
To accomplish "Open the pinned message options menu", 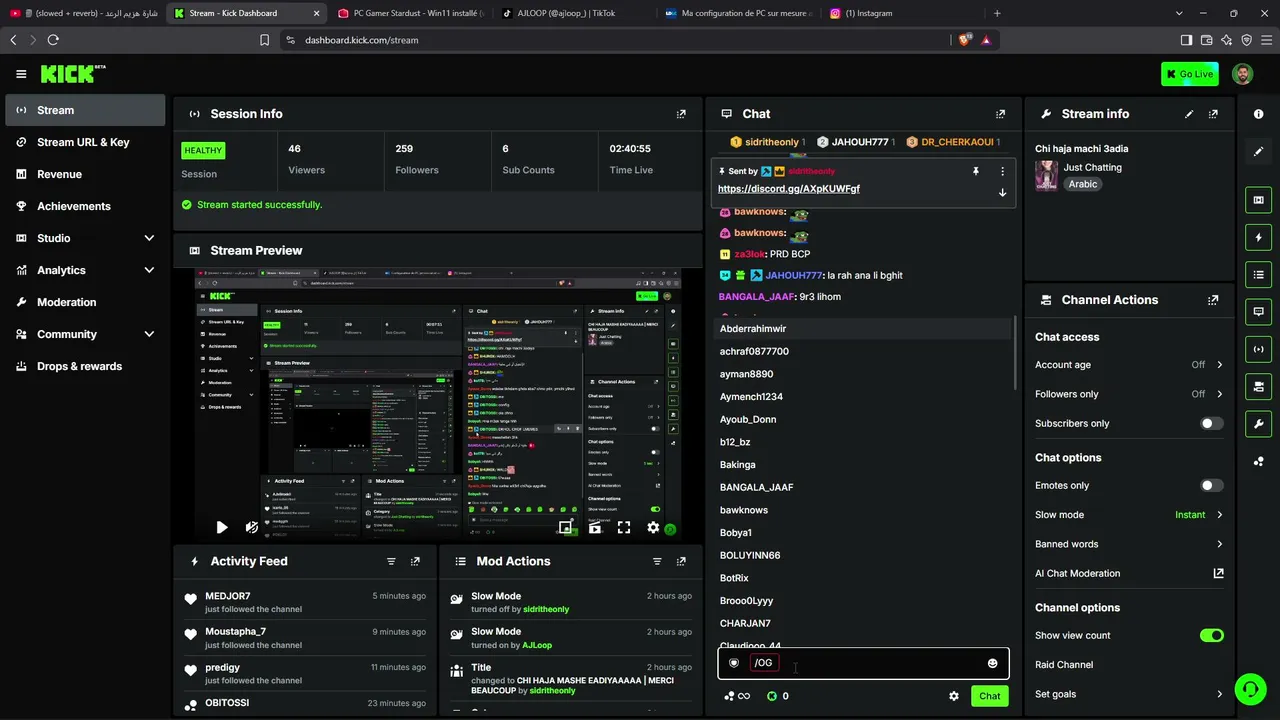I will pos(1002,171).
